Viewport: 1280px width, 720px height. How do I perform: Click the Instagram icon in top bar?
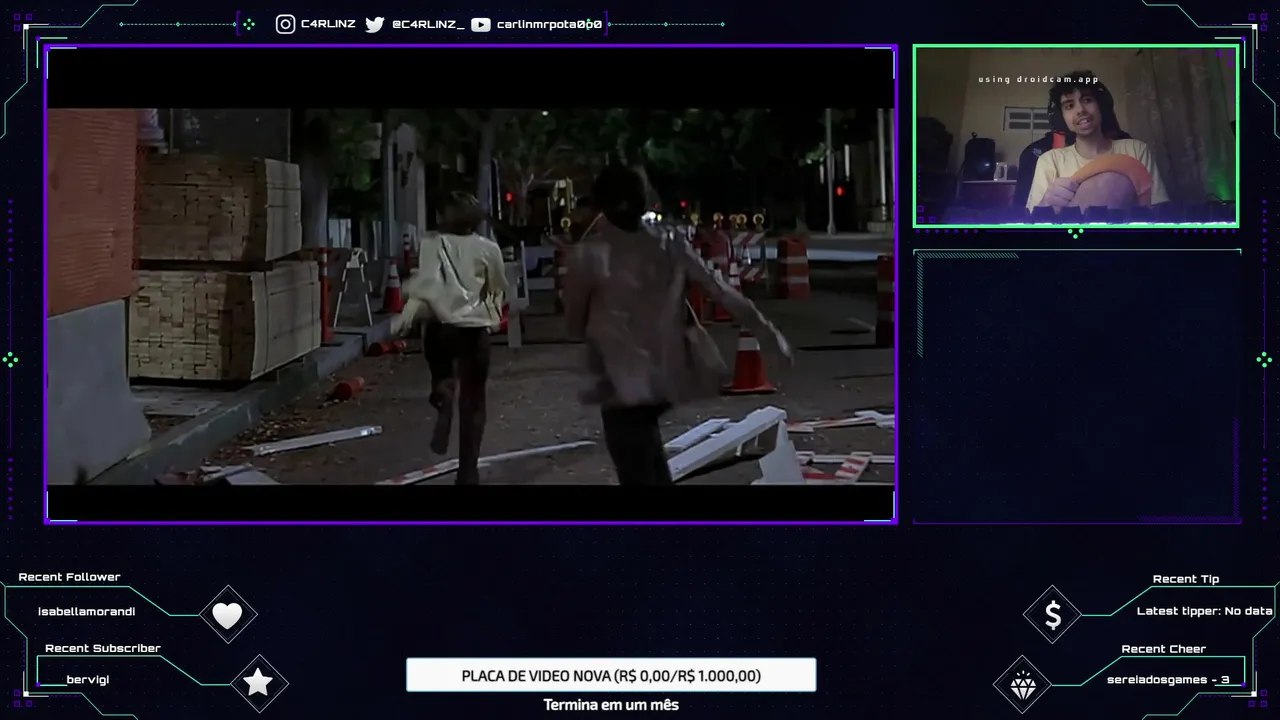point(286,24)
